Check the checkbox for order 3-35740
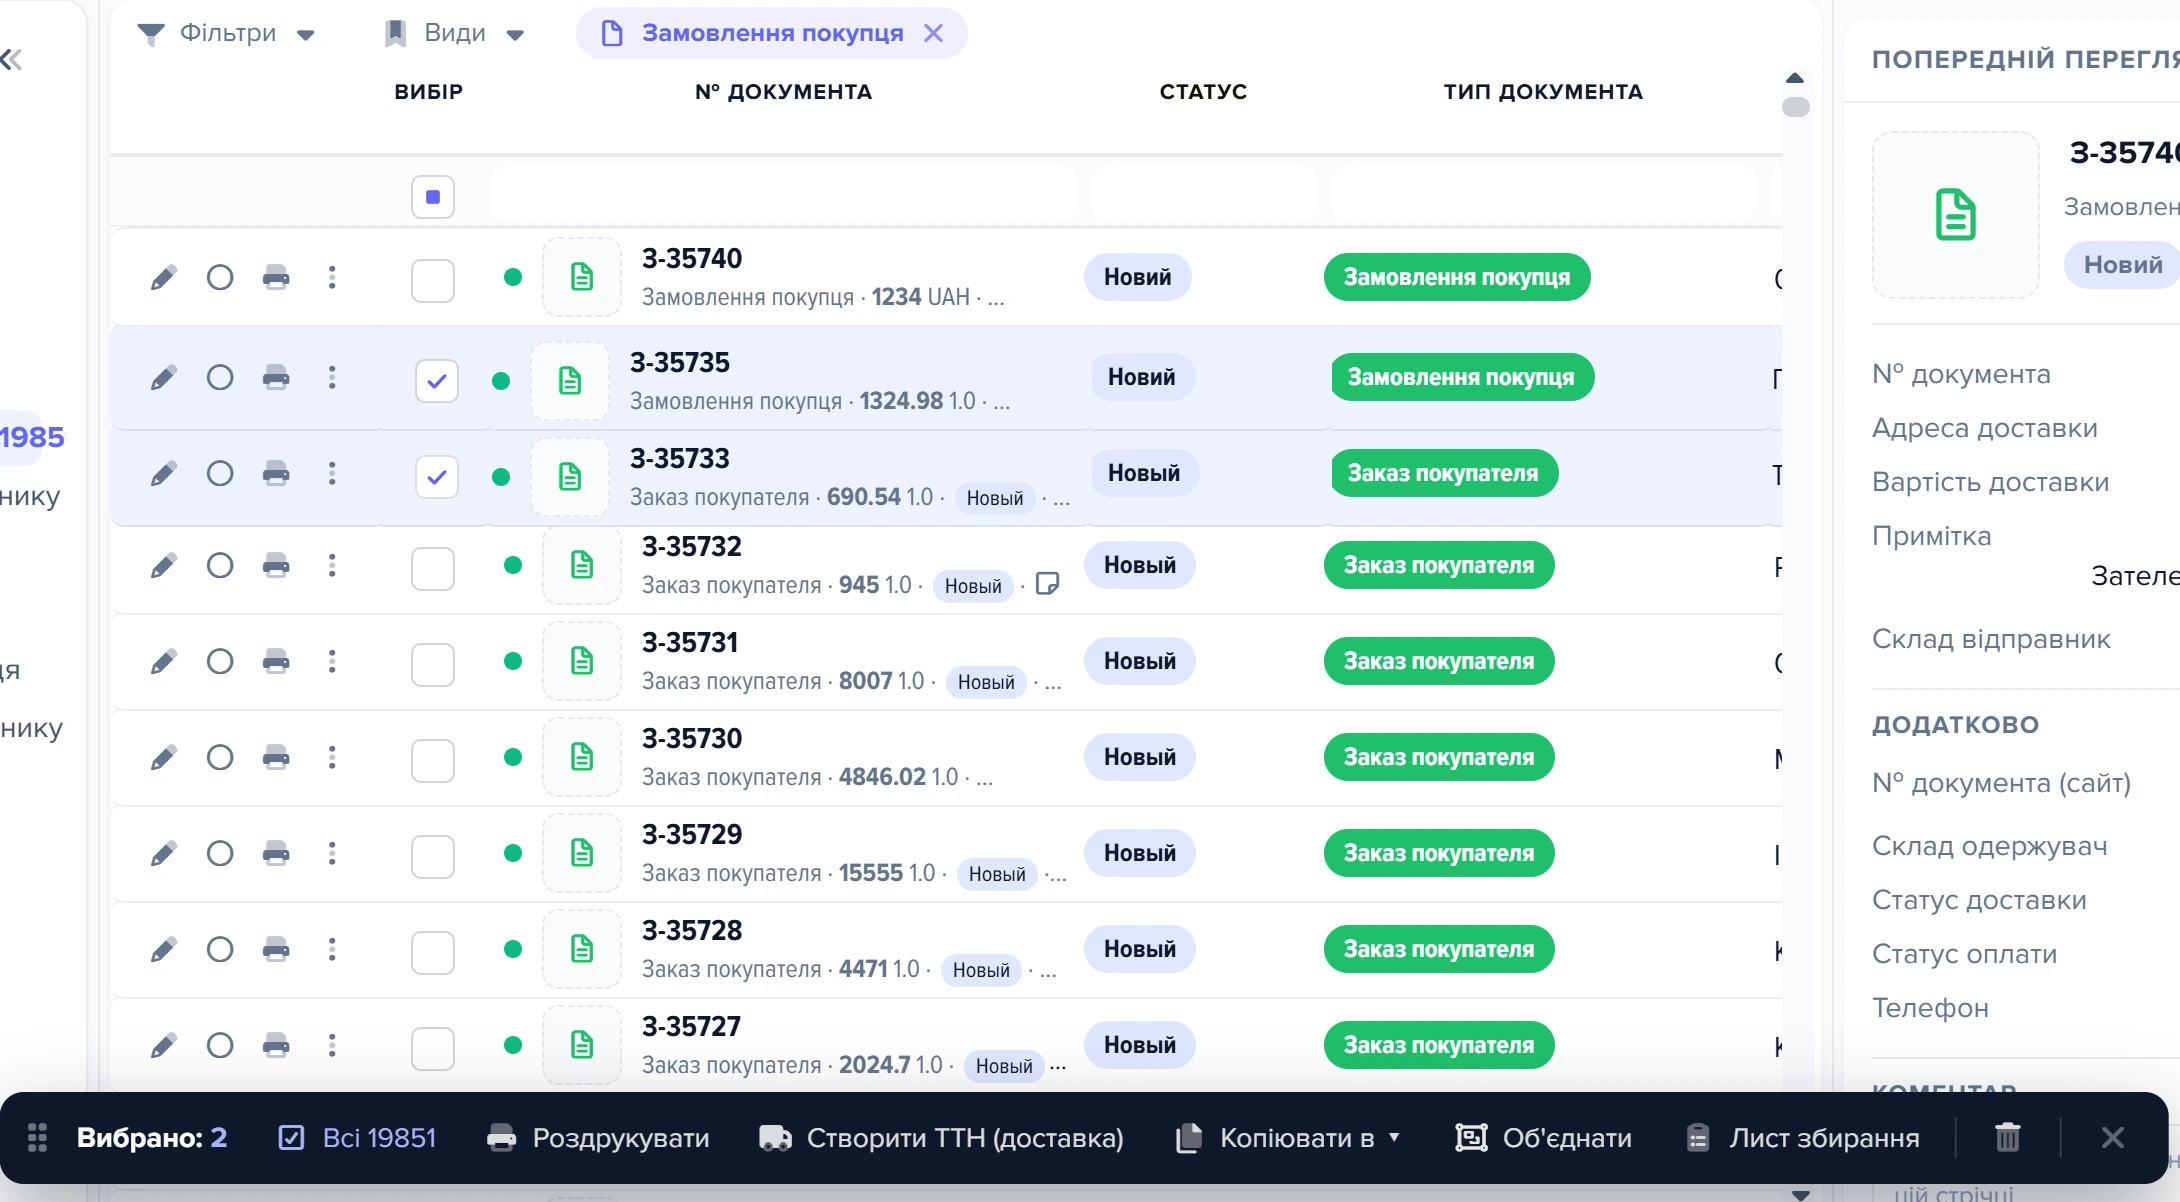2180x1202 pixels. (x=433, y=281)
